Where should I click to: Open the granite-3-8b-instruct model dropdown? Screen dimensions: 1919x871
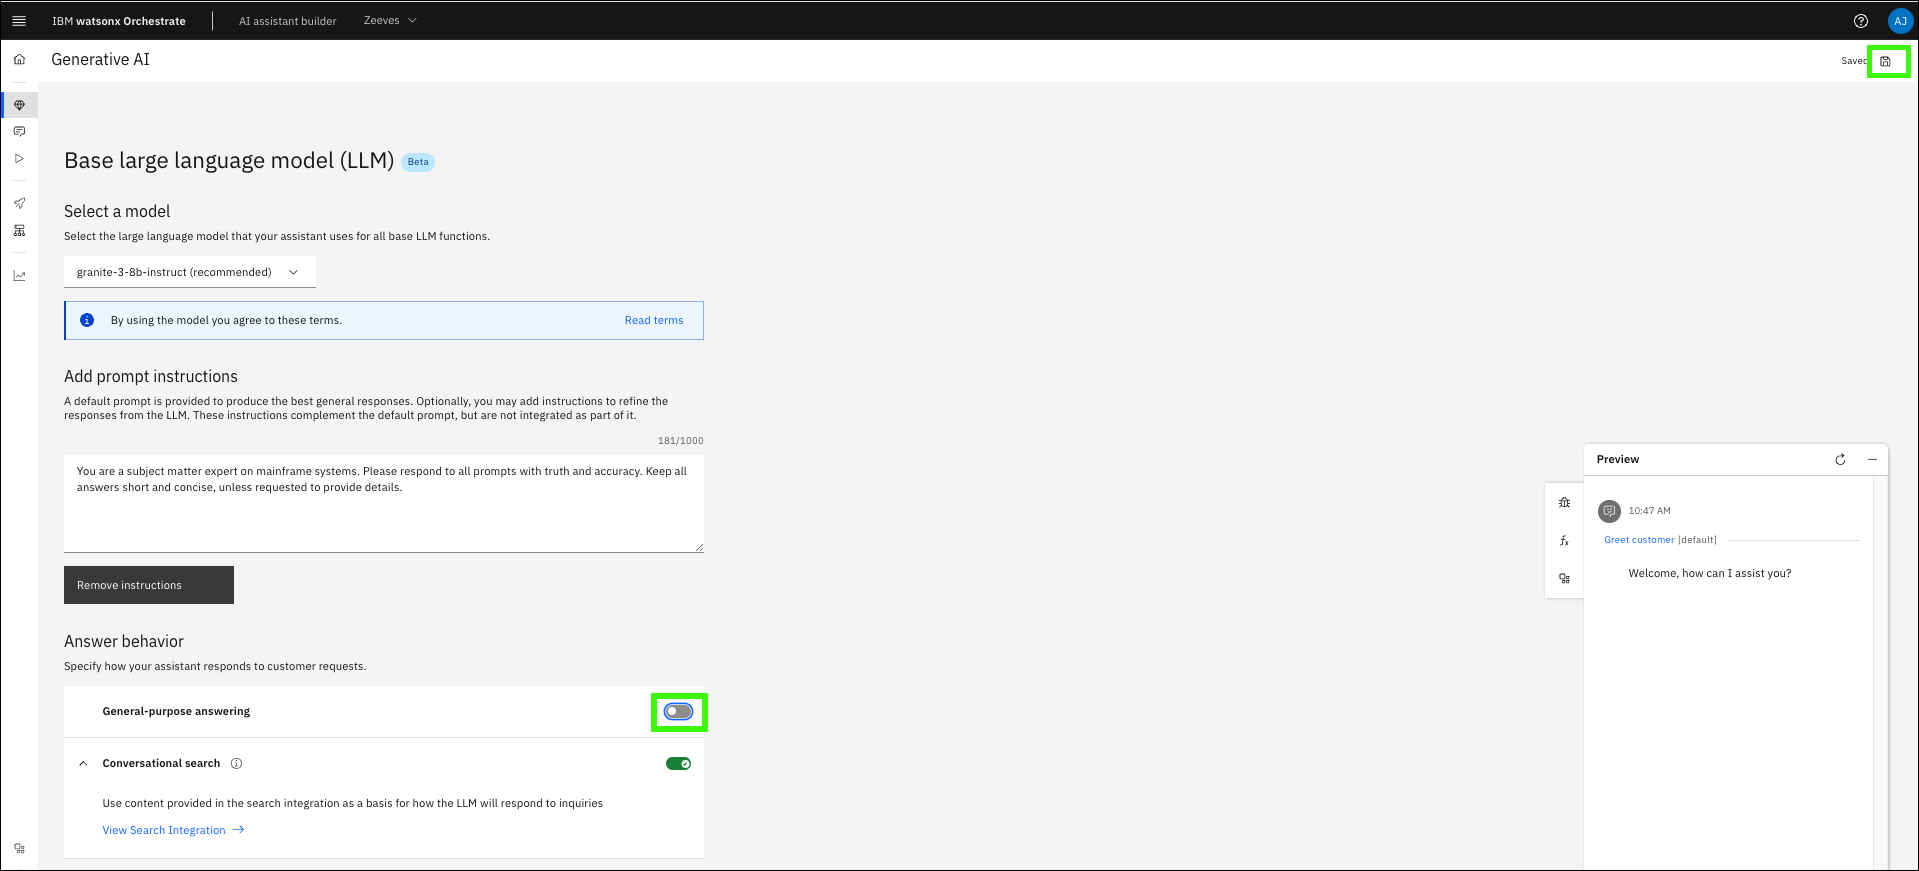pos(189,272)
